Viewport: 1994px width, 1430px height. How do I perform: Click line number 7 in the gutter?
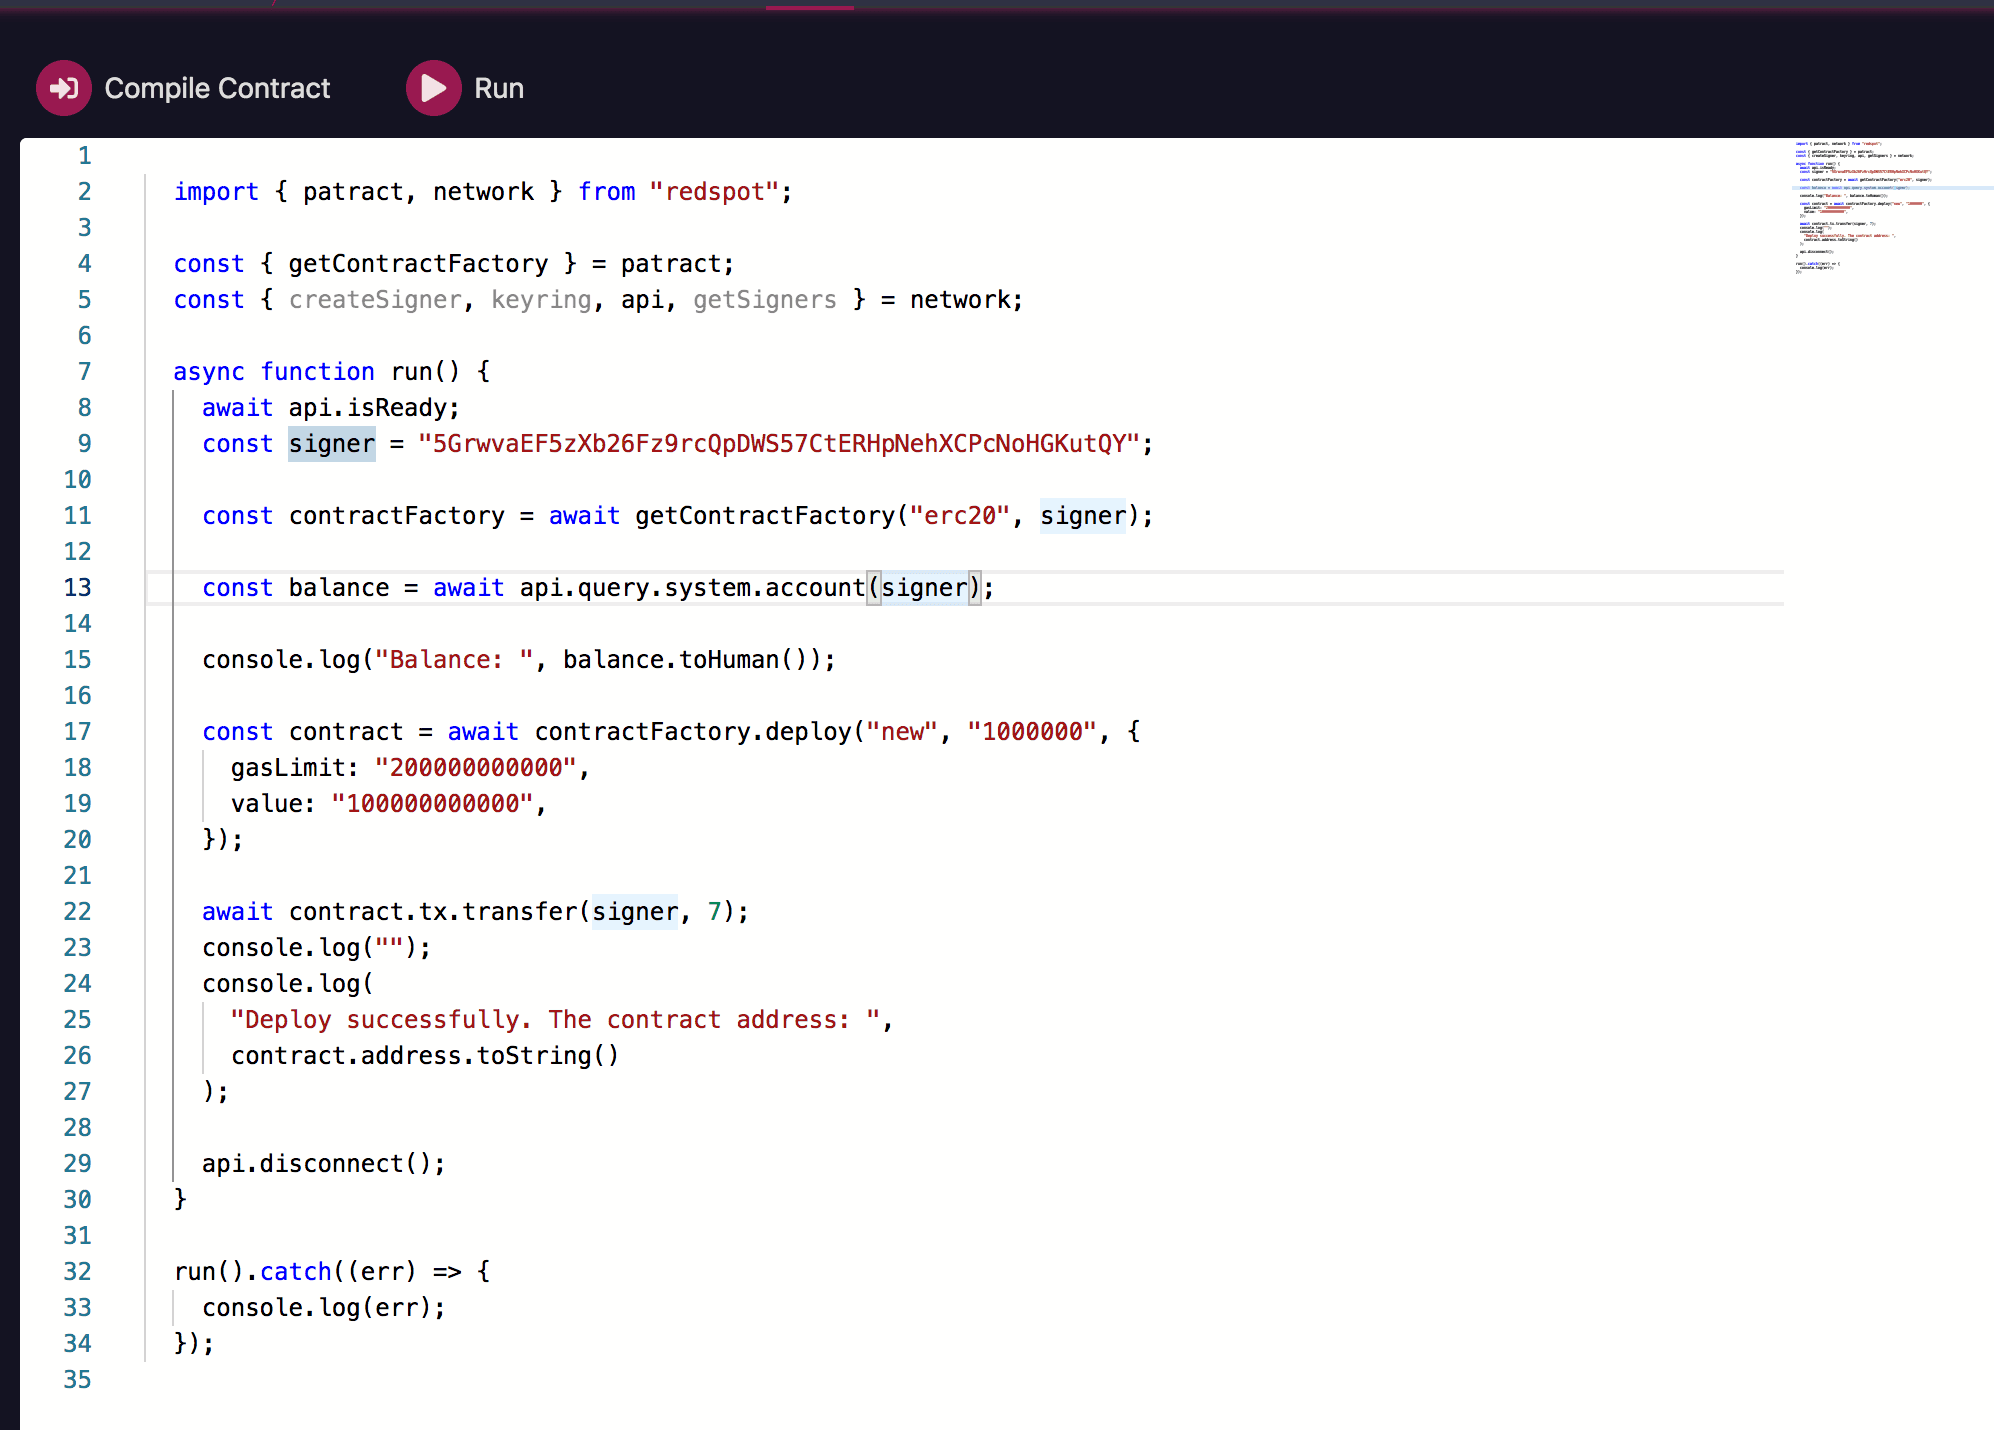[85, 372]
